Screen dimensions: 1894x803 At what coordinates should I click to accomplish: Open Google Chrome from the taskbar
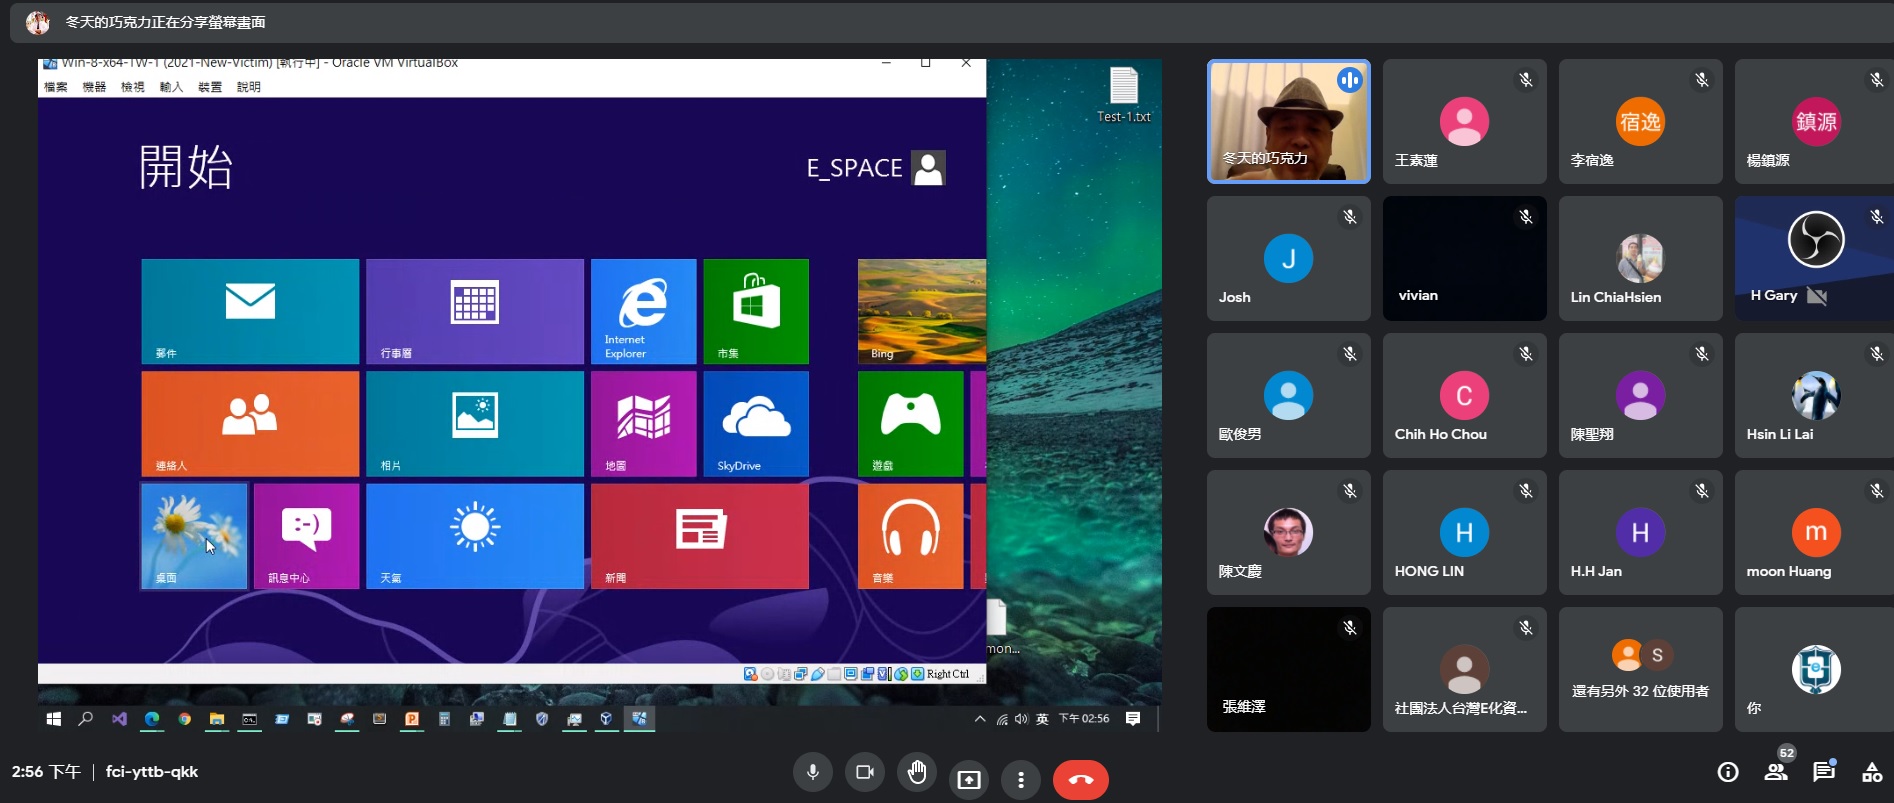[x=184, y=719]
